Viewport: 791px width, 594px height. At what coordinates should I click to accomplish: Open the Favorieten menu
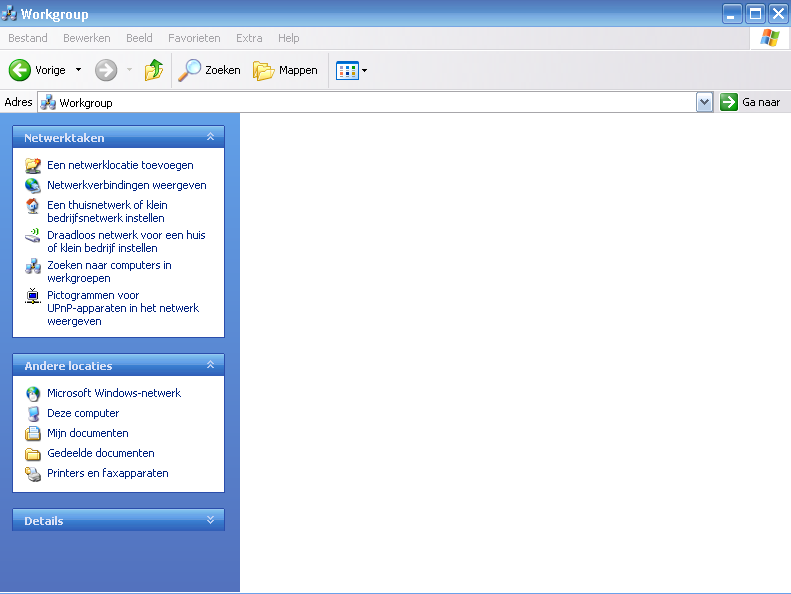194,38
